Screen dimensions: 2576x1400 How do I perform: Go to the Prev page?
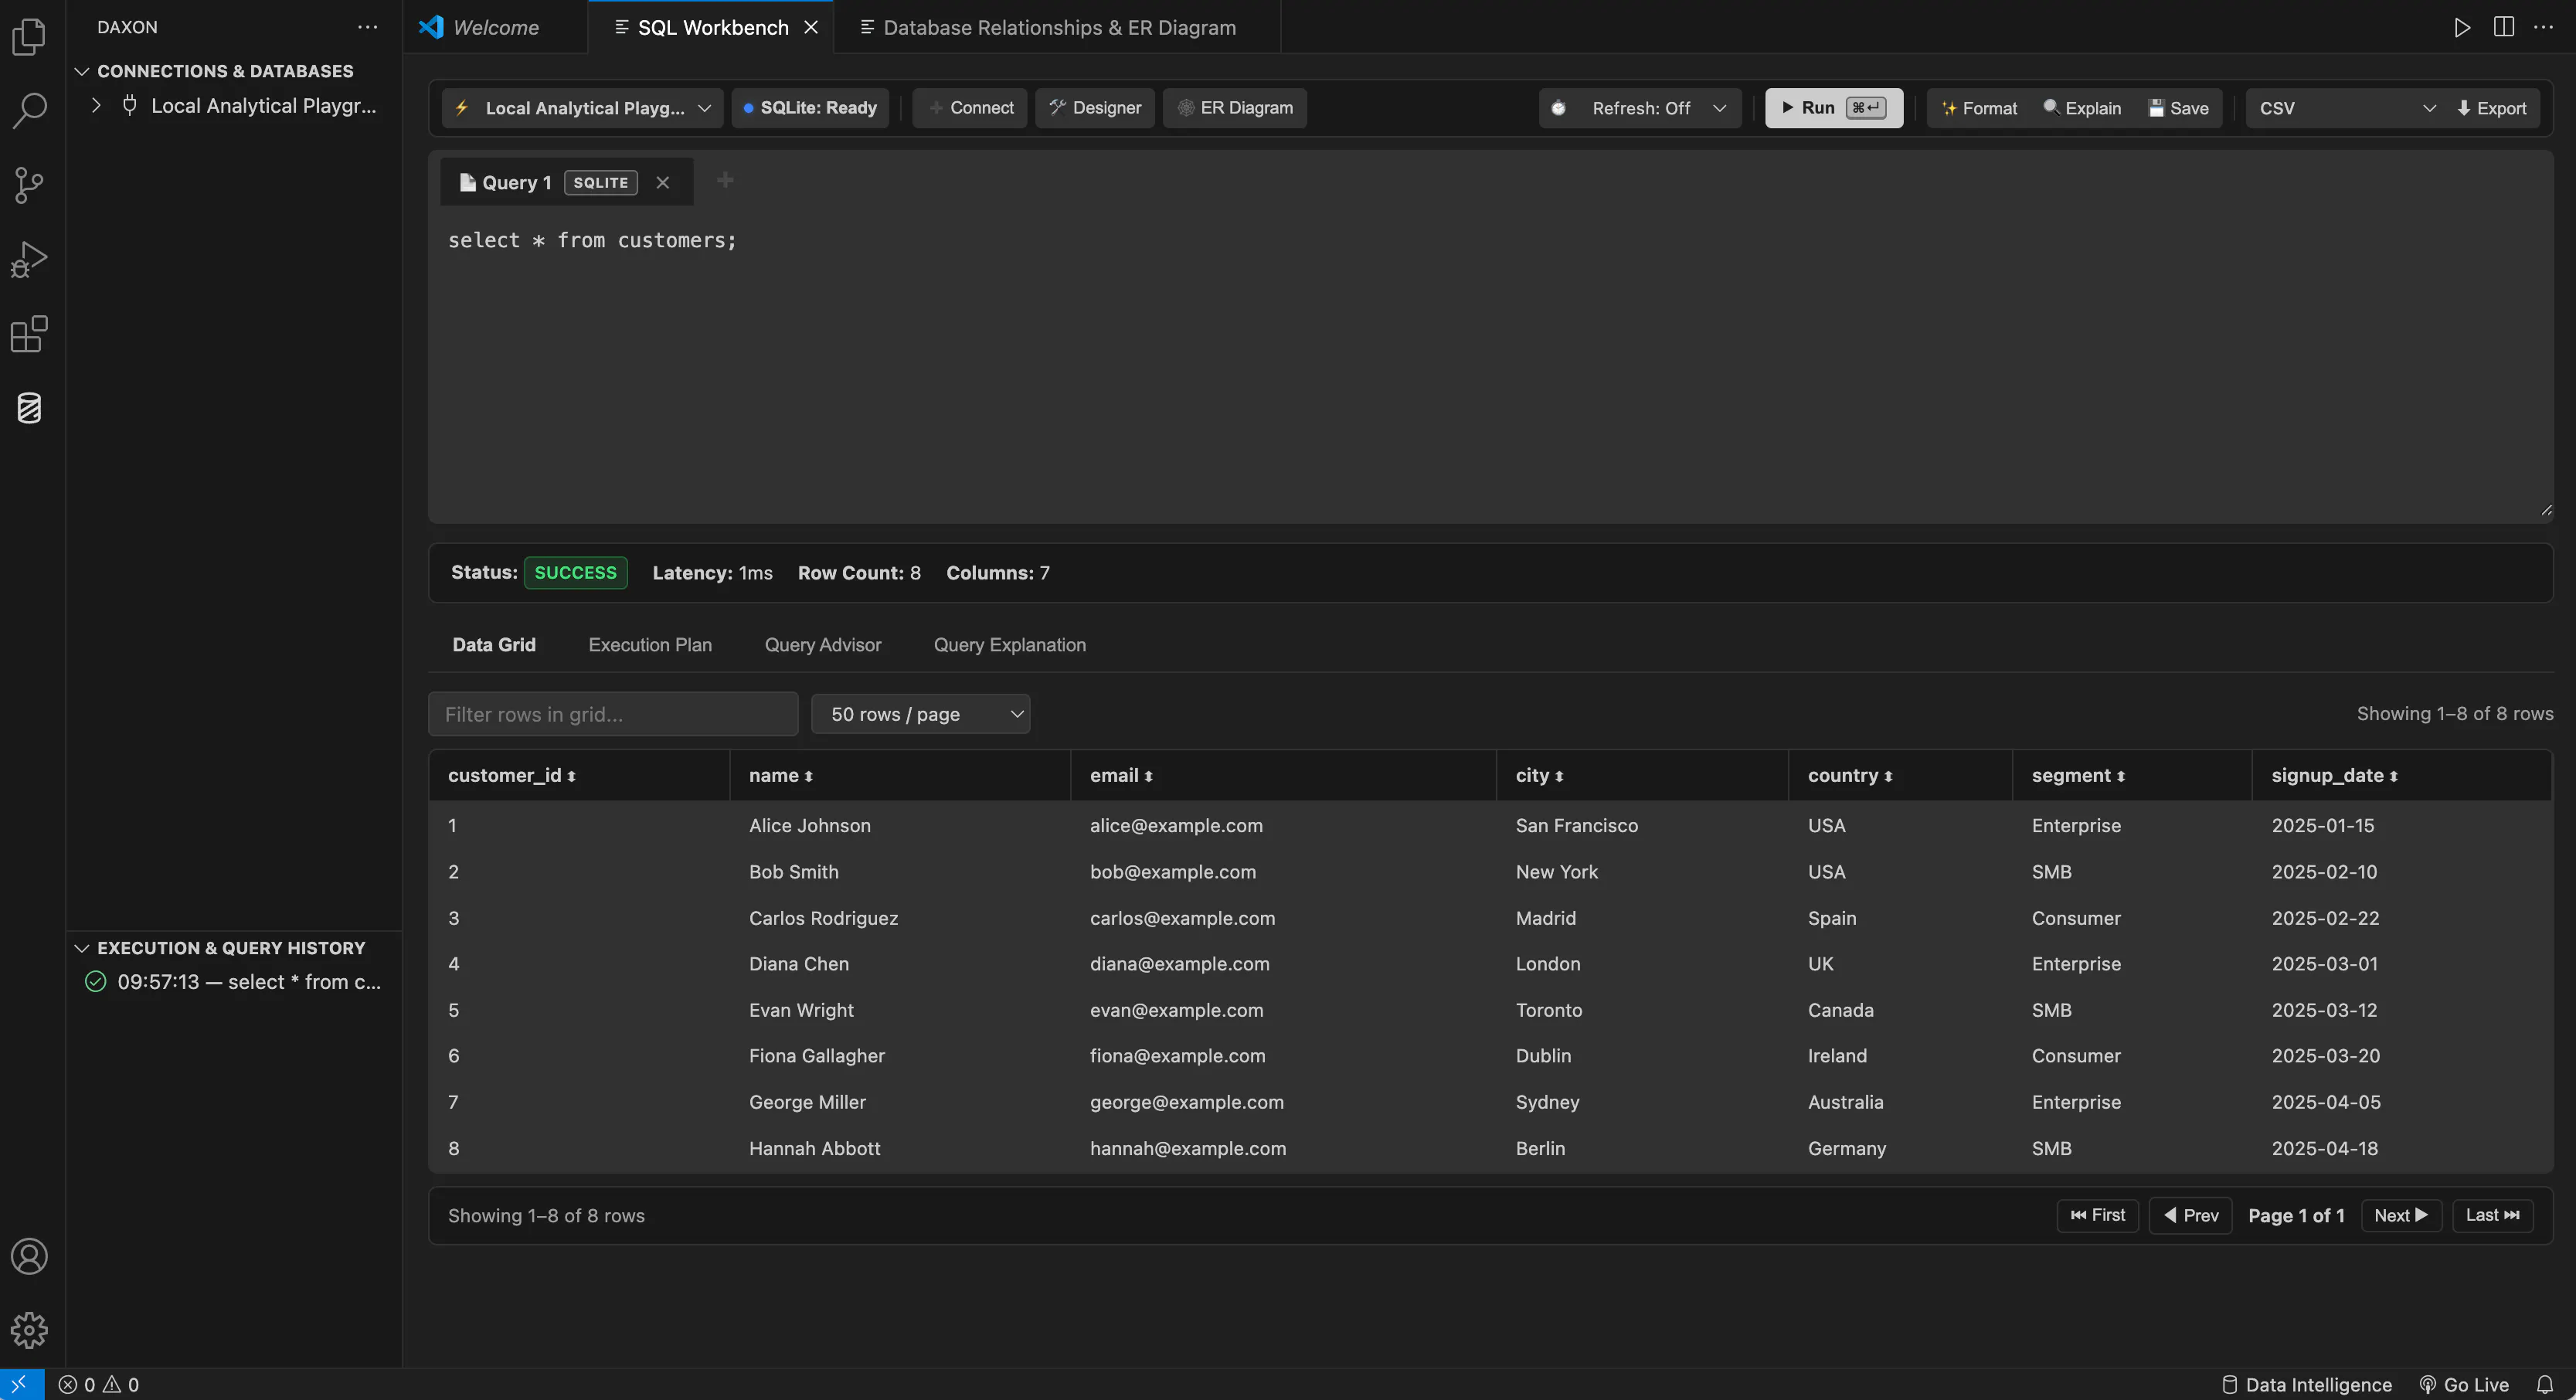pyautogui.click(x=2191, y=1215)
